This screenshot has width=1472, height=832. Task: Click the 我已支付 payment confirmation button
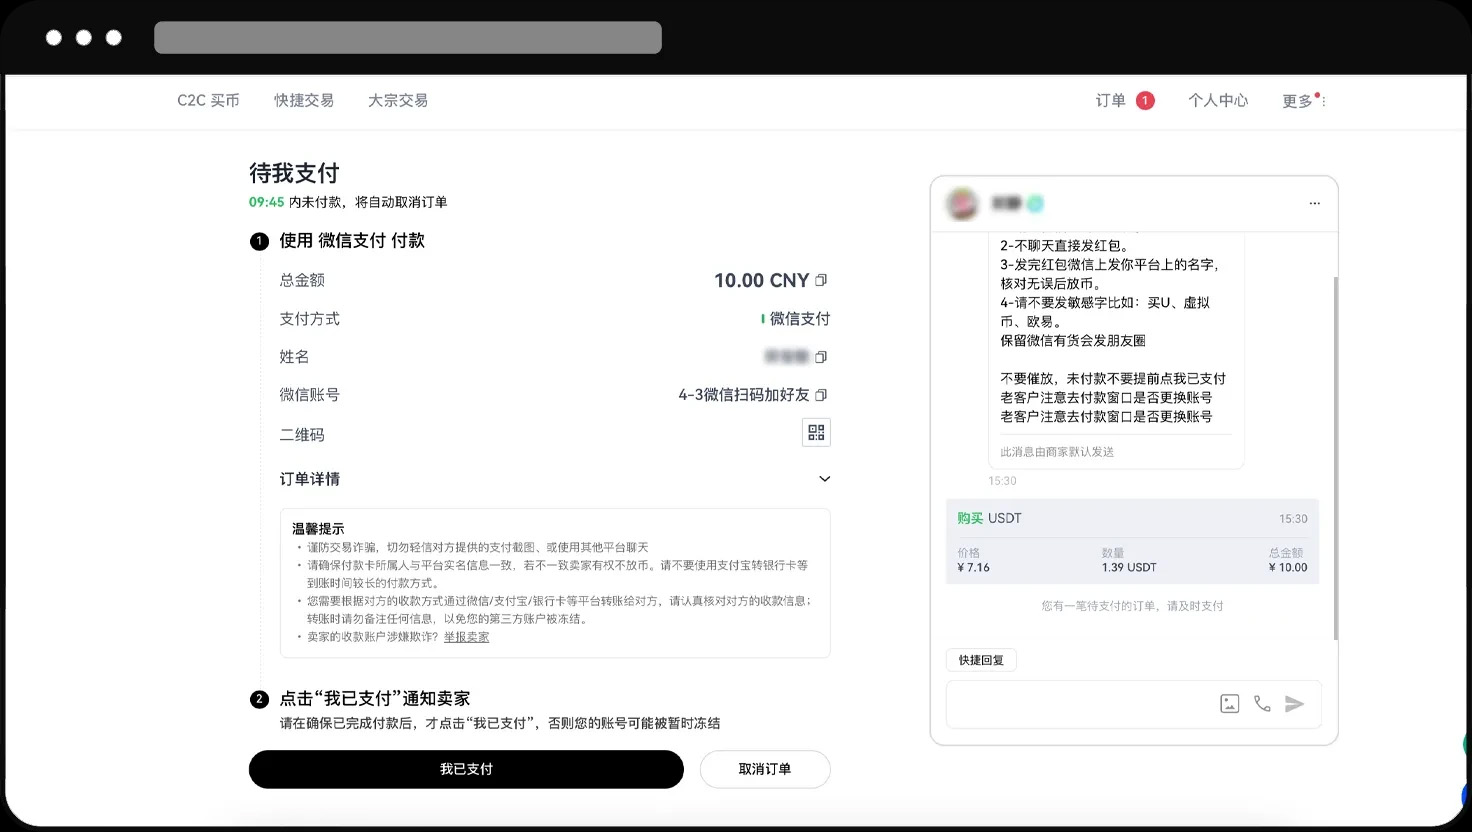tap(466, 769)
